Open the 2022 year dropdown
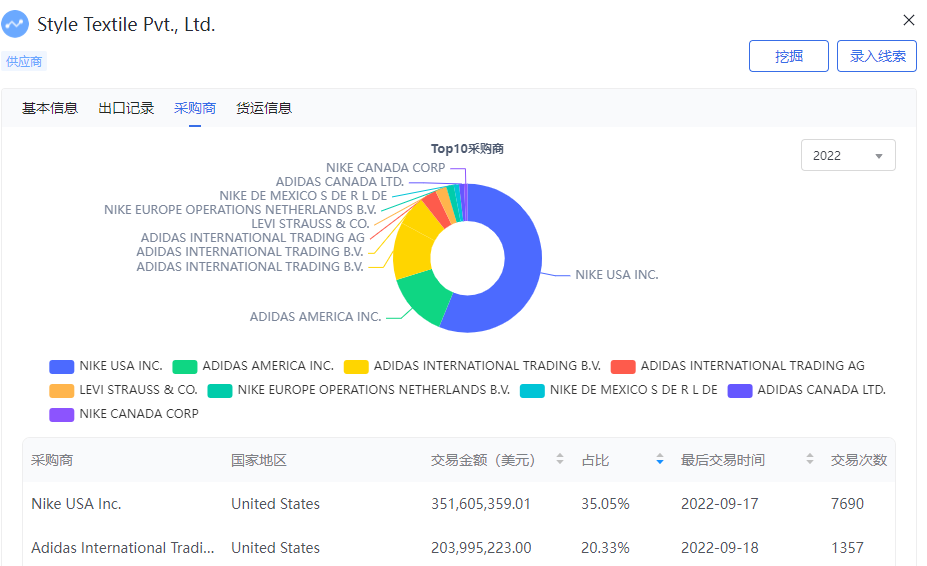Screen dimensions: 927x566 [x=848, y=156]
